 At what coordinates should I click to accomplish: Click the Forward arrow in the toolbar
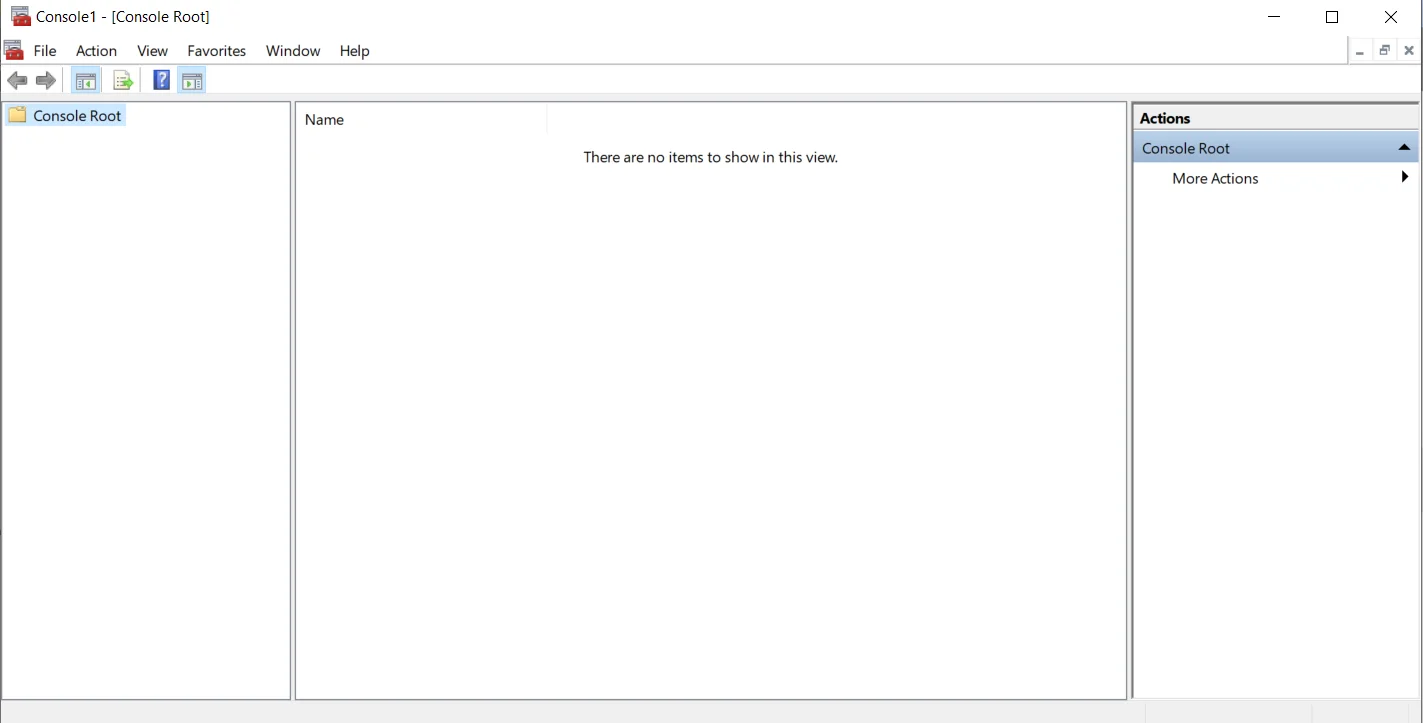point(45,81)
